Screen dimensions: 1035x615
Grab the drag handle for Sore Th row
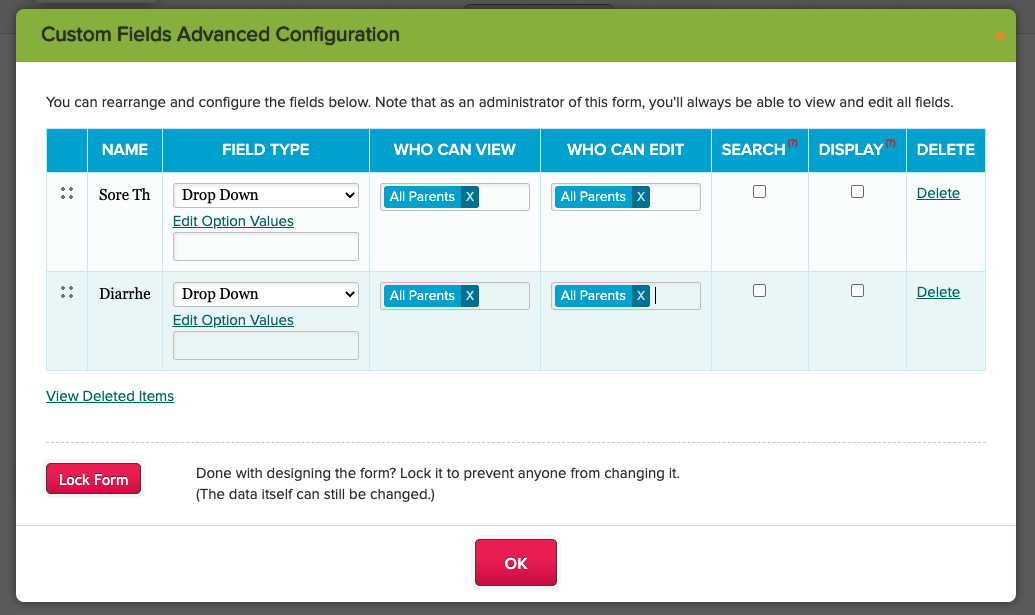tap(67, 193)
